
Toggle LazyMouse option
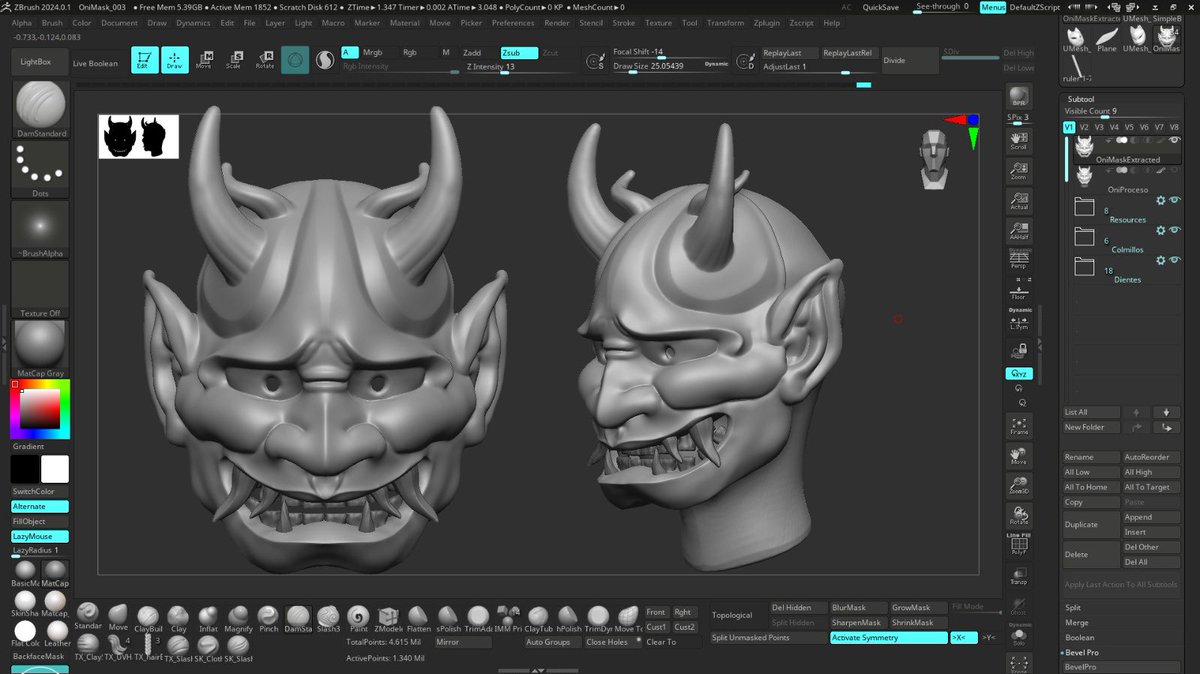tap(40, 536)
